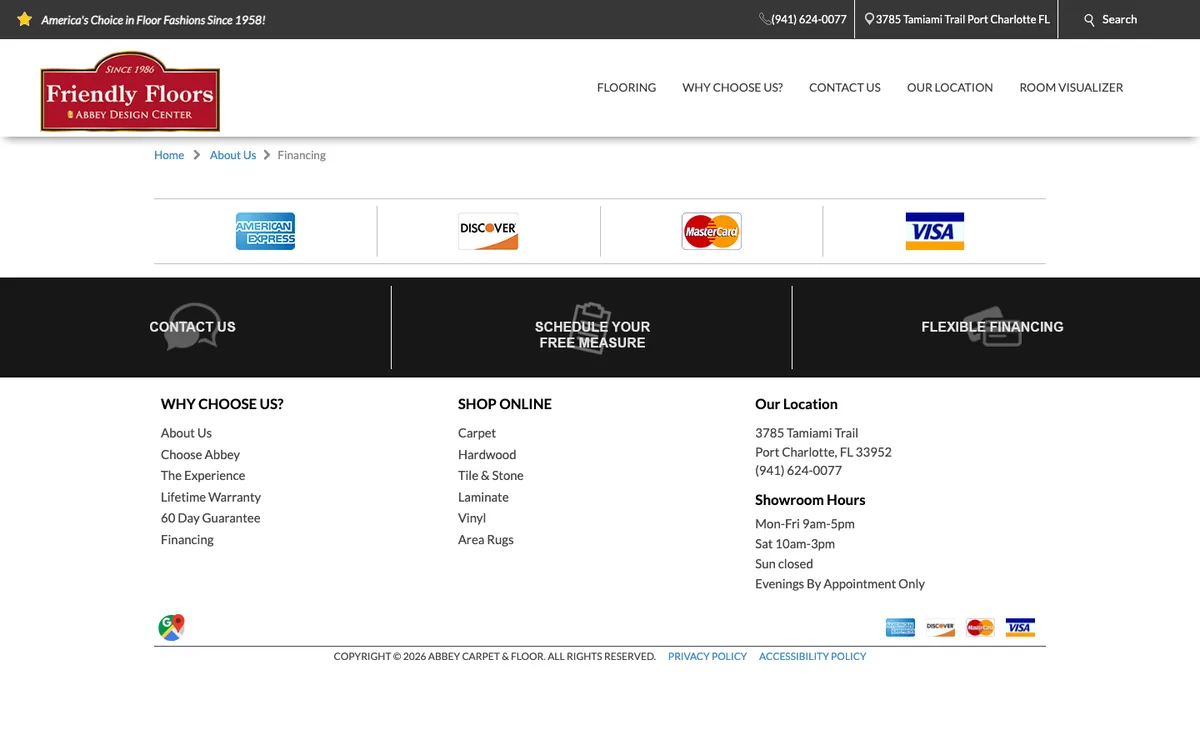The image size is (1200, 750).
Task: Click the large Discover card logo
Action: coord(488,231)
